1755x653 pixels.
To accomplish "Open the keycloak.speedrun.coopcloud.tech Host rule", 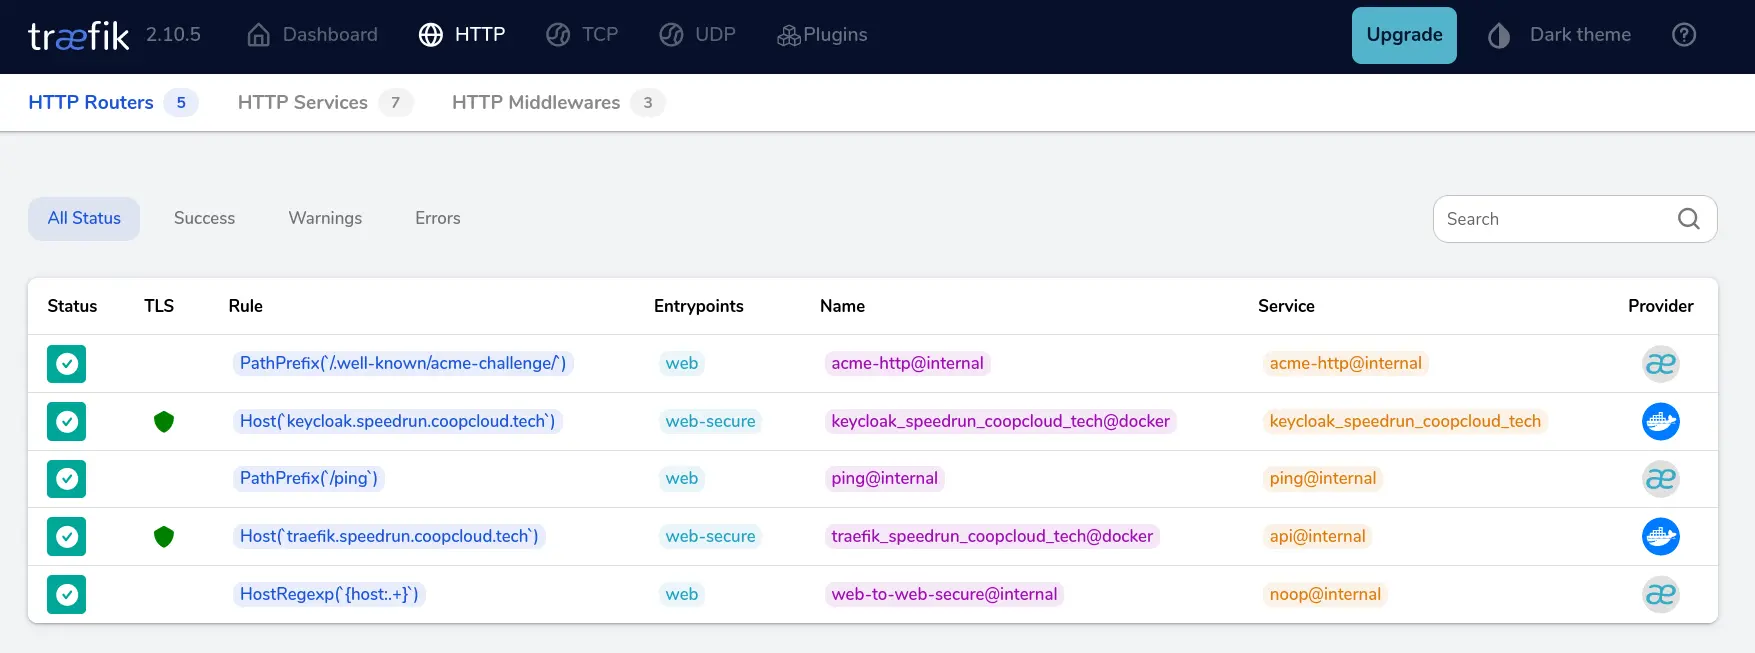I will [398, 421].
